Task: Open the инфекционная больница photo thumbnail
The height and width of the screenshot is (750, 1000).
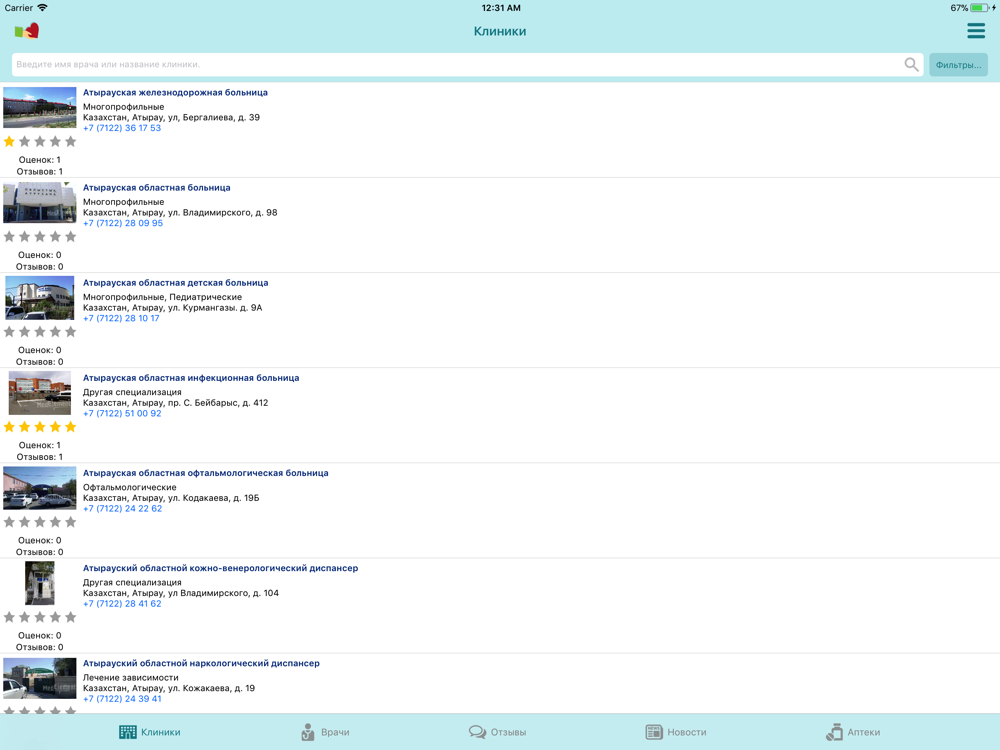Action: pos(40,393)
